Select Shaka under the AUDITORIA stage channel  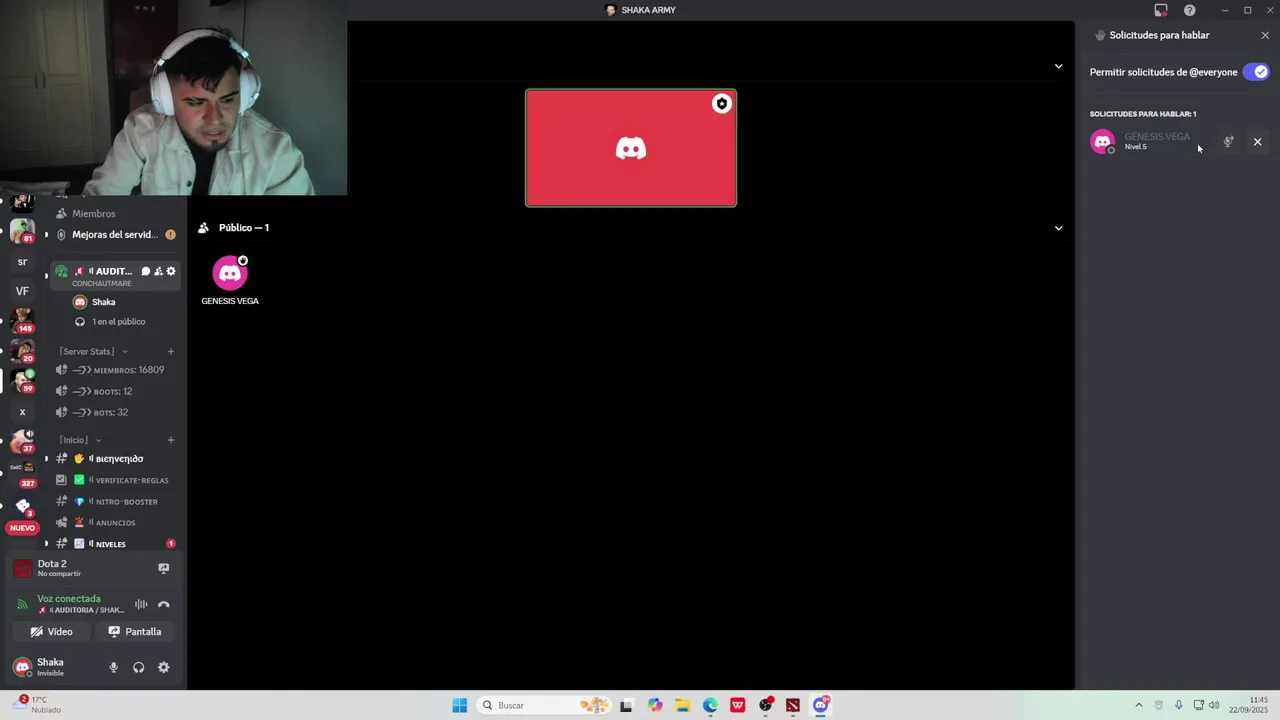pyautogui.click(x=103, y=302)
